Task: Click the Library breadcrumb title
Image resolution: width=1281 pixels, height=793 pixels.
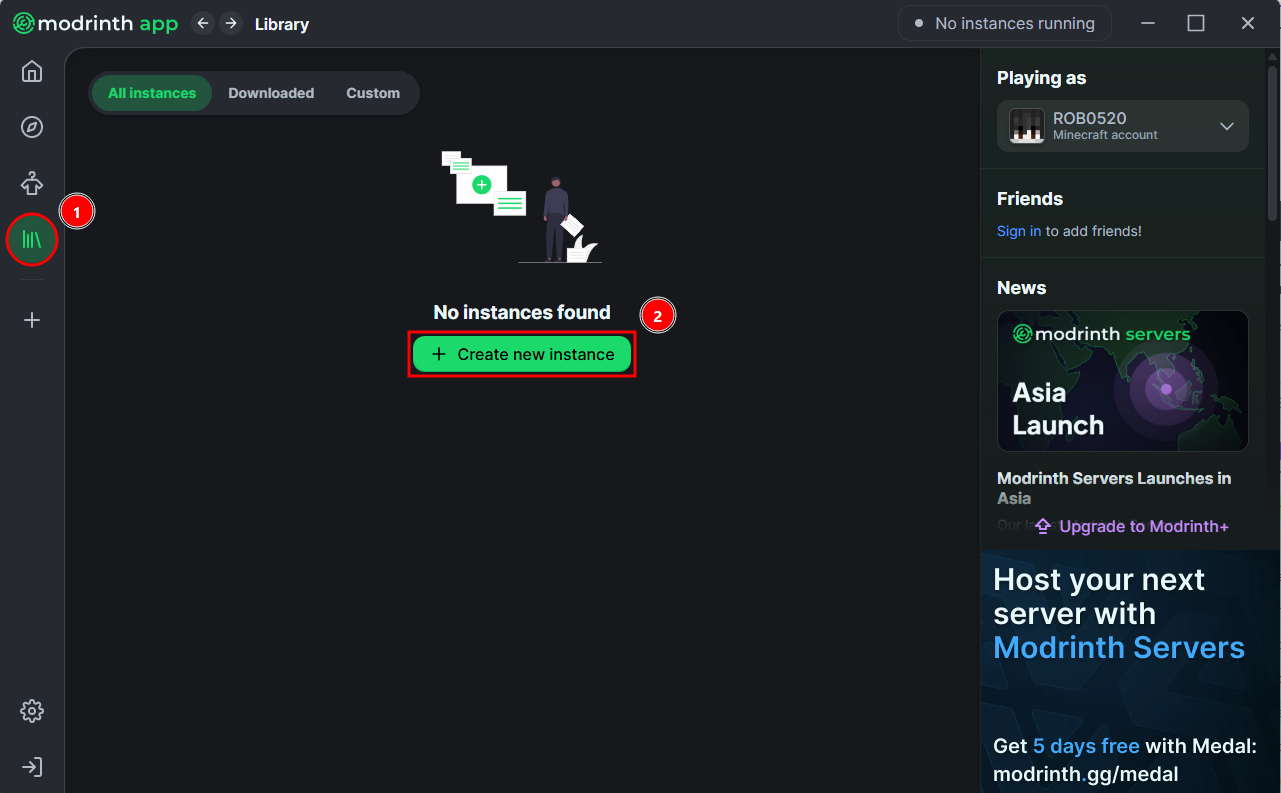Action: click(x=282, y=24)
